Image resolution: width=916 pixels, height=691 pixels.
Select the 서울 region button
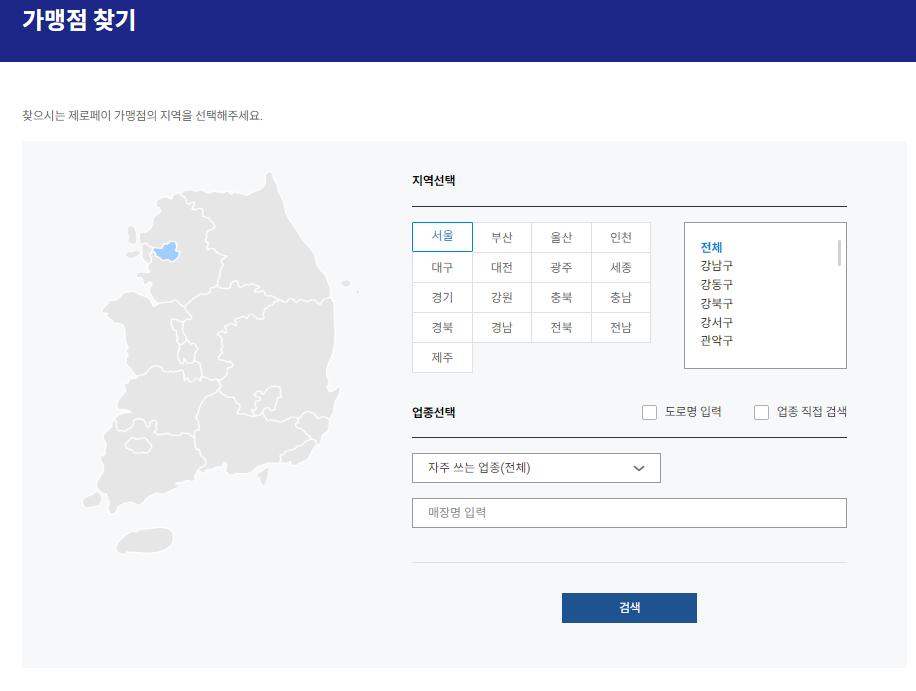442,237
